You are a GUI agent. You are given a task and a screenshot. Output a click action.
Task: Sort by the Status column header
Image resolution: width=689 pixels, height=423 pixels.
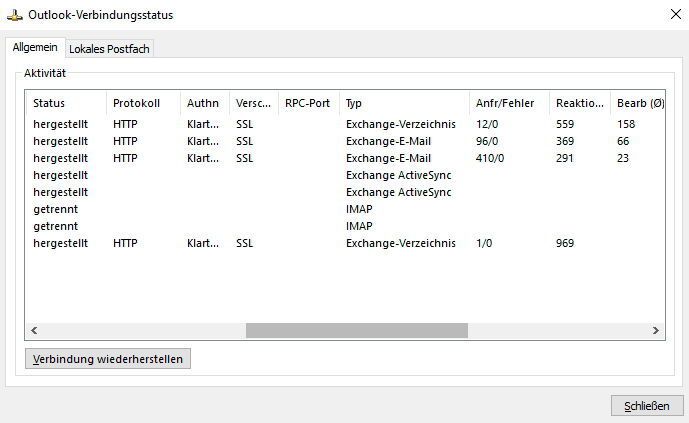(66, 103)
